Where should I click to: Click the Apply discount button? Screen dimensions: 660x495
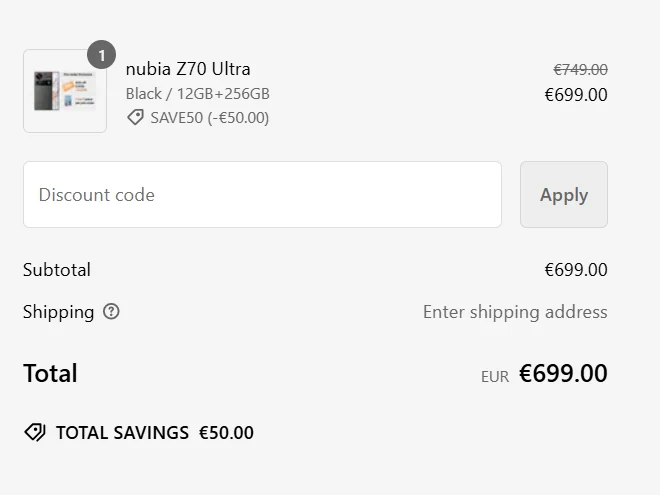(x=564, y=194)
